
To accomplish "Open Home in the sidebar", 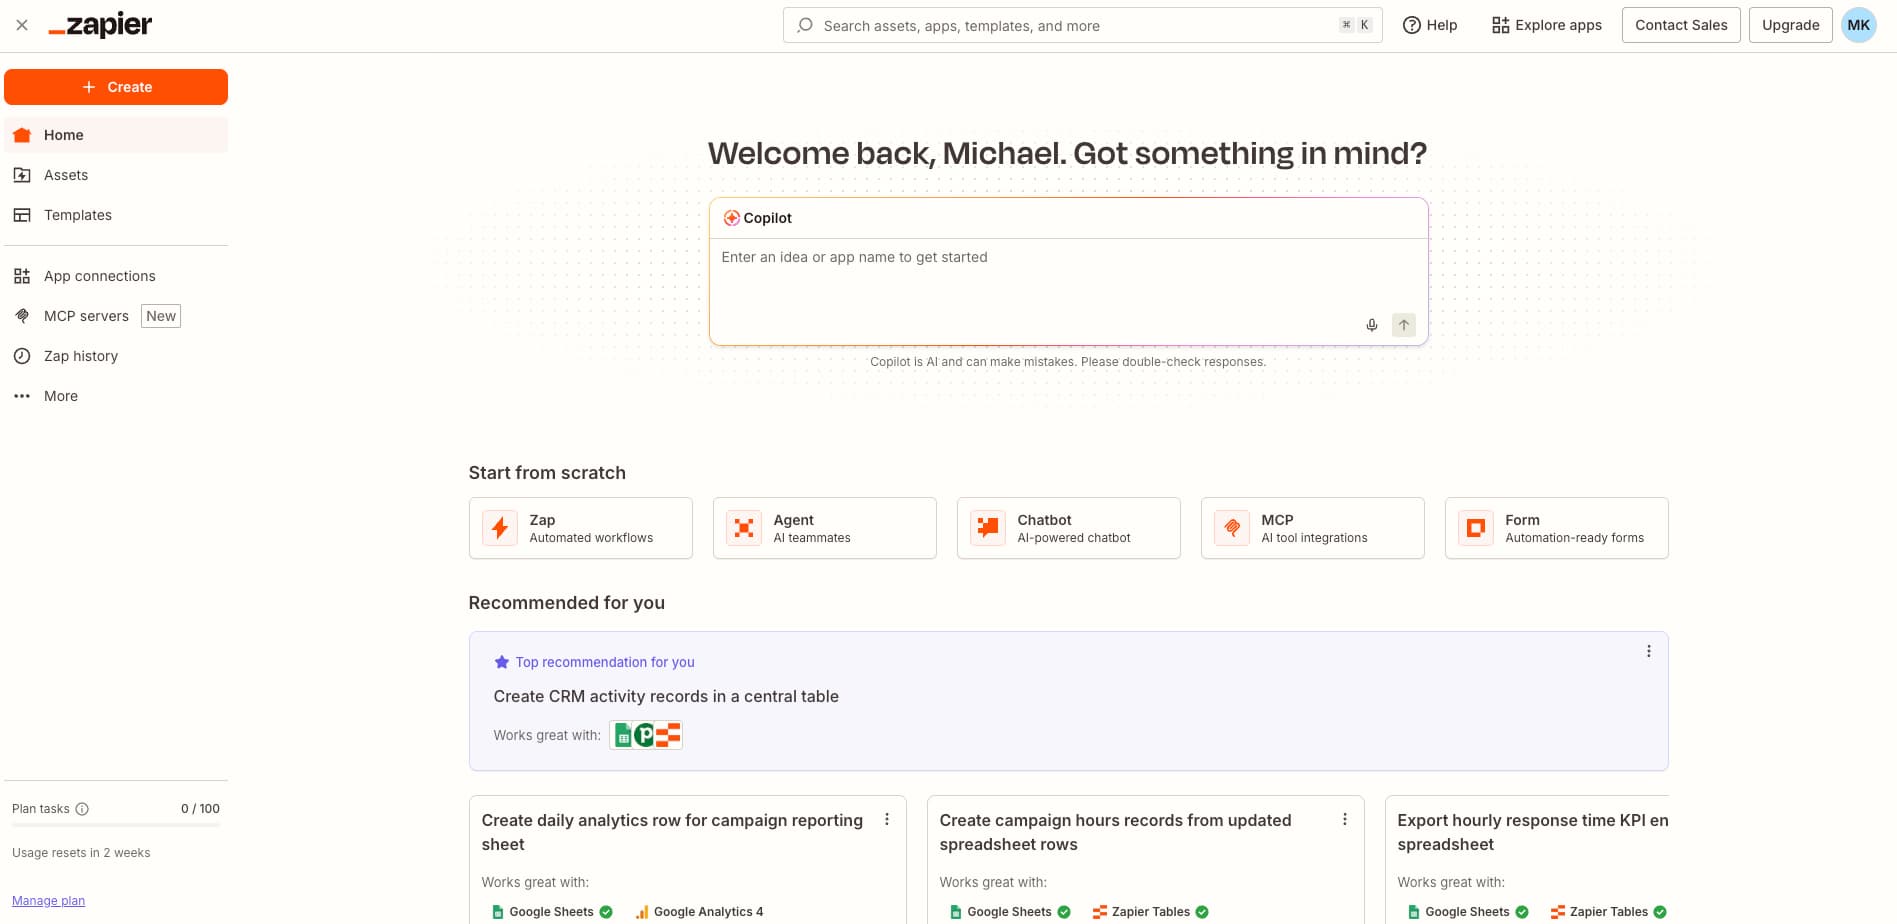I will 116,135.
